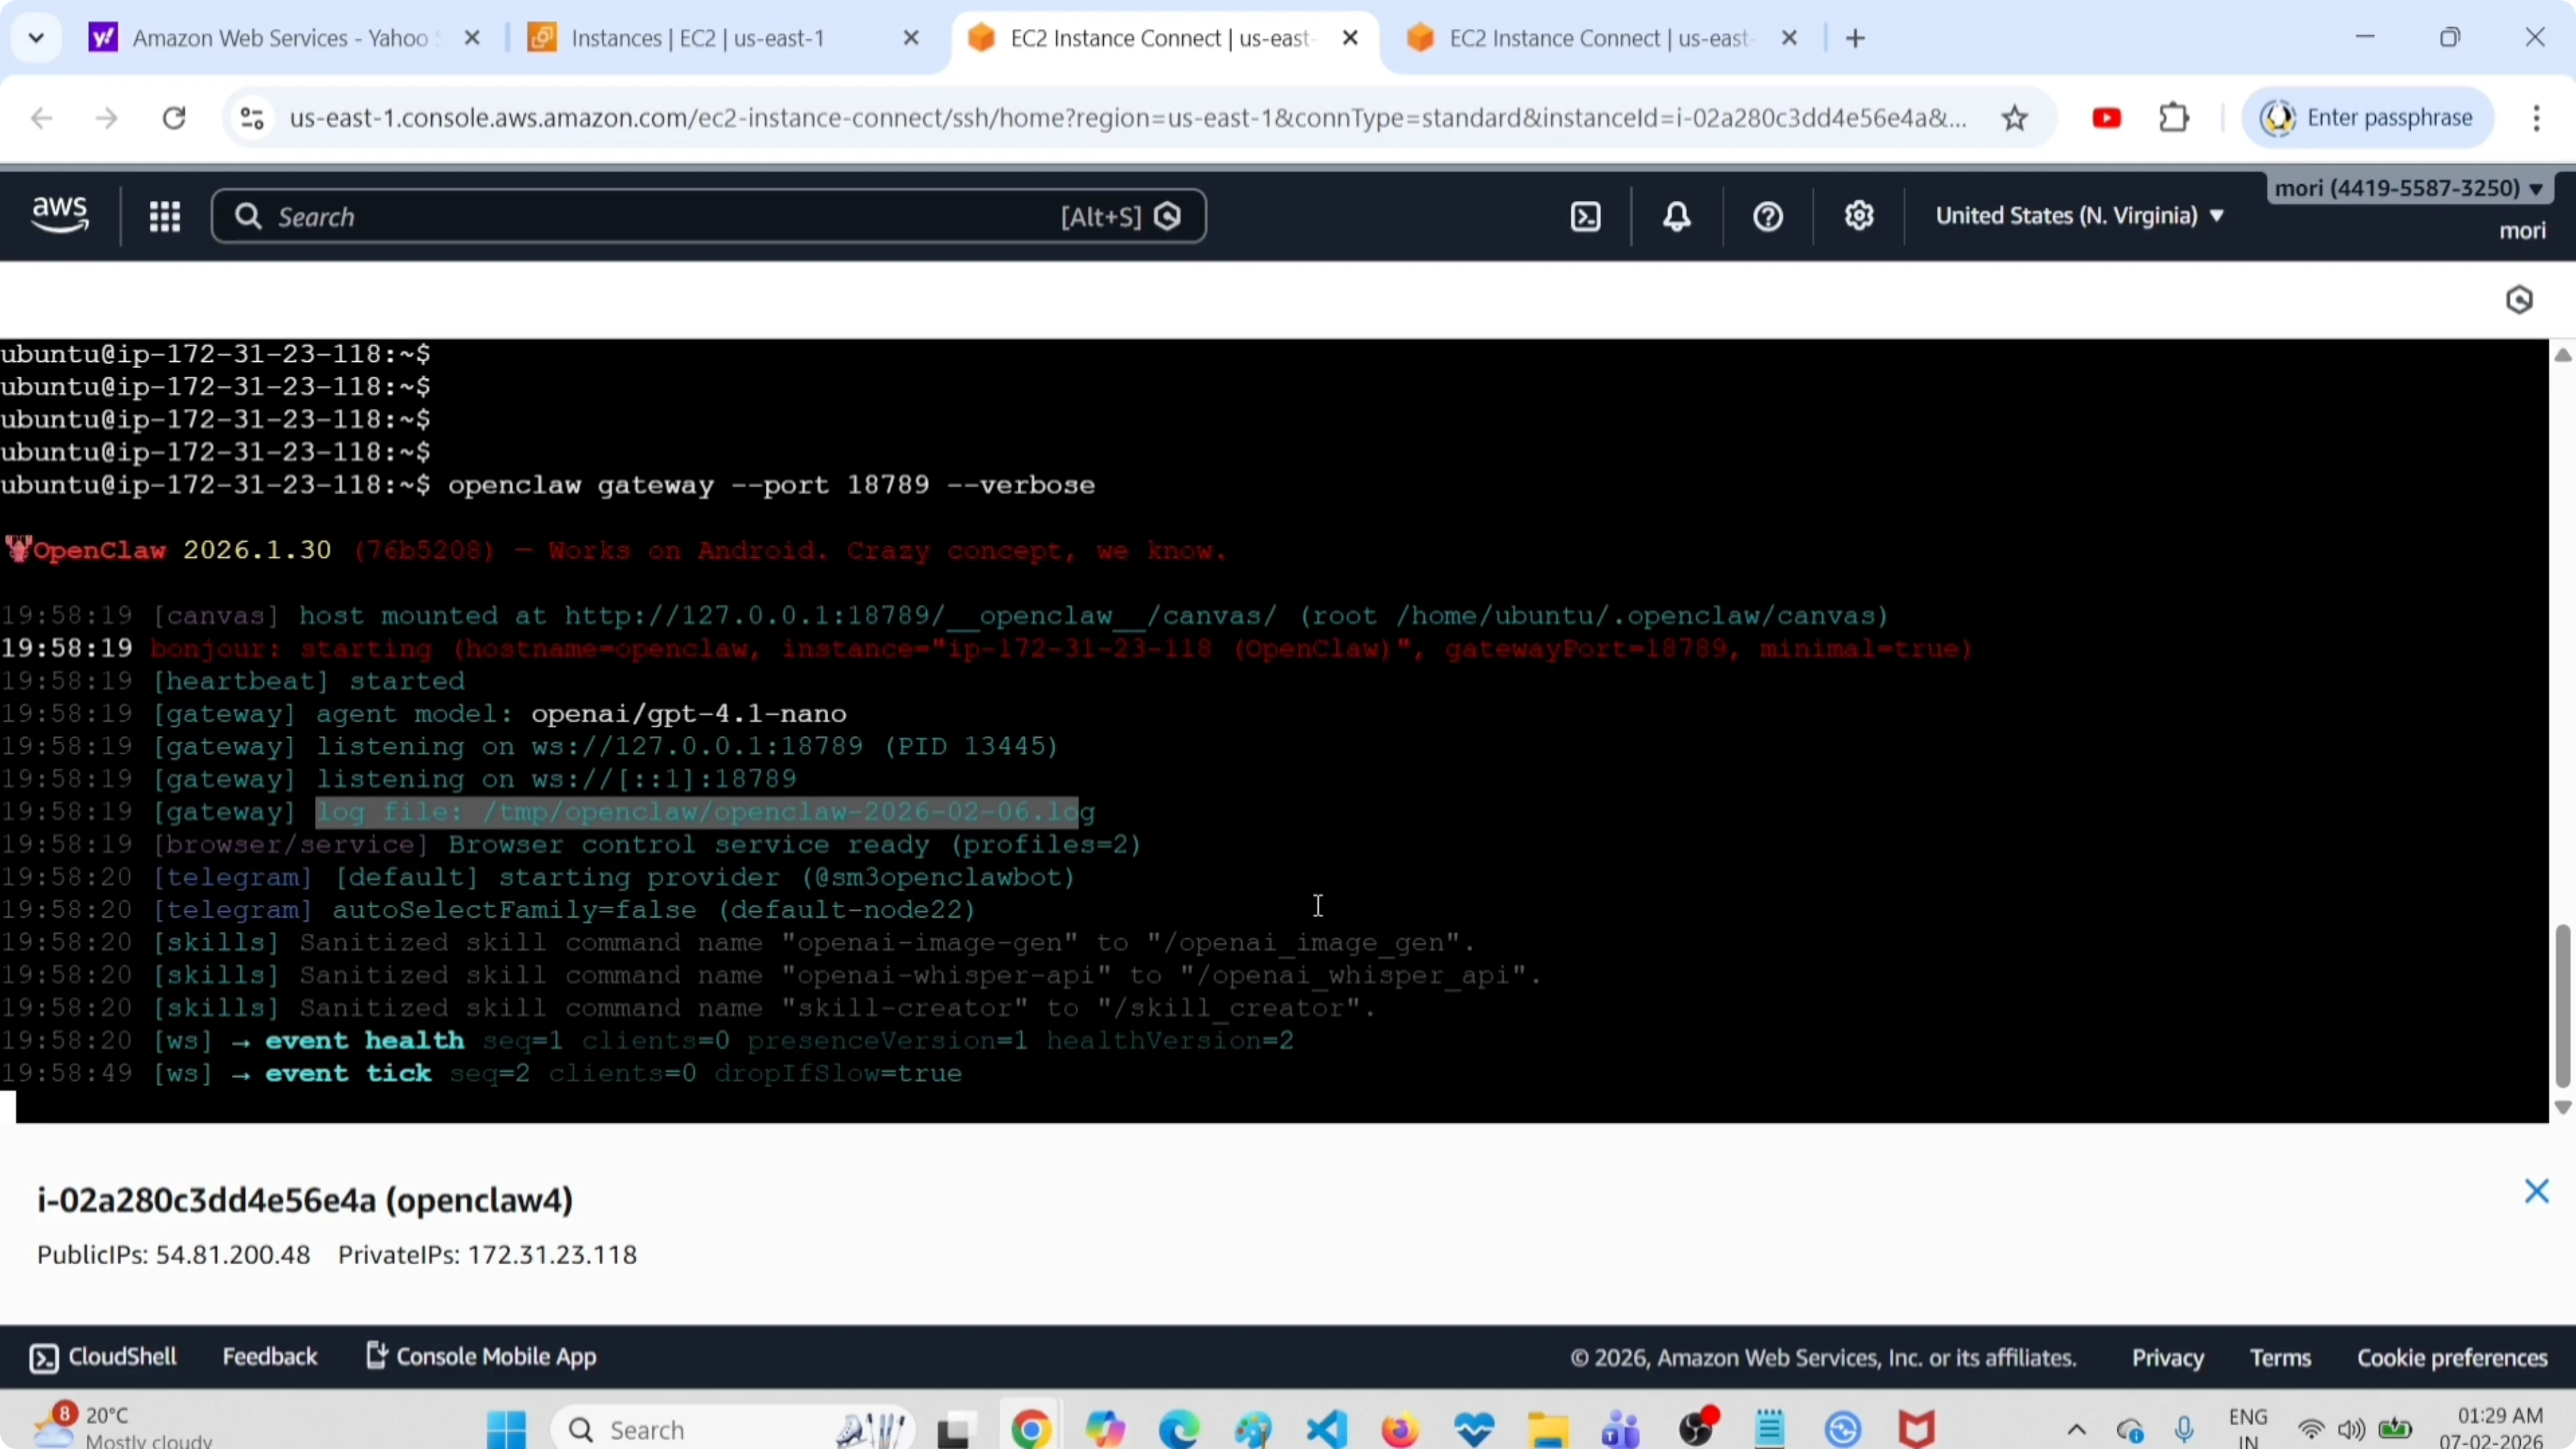Open CloudShell from top navigation icon
The width and height of the screenshot is (2576, 1449).
tap(1586, 216)
